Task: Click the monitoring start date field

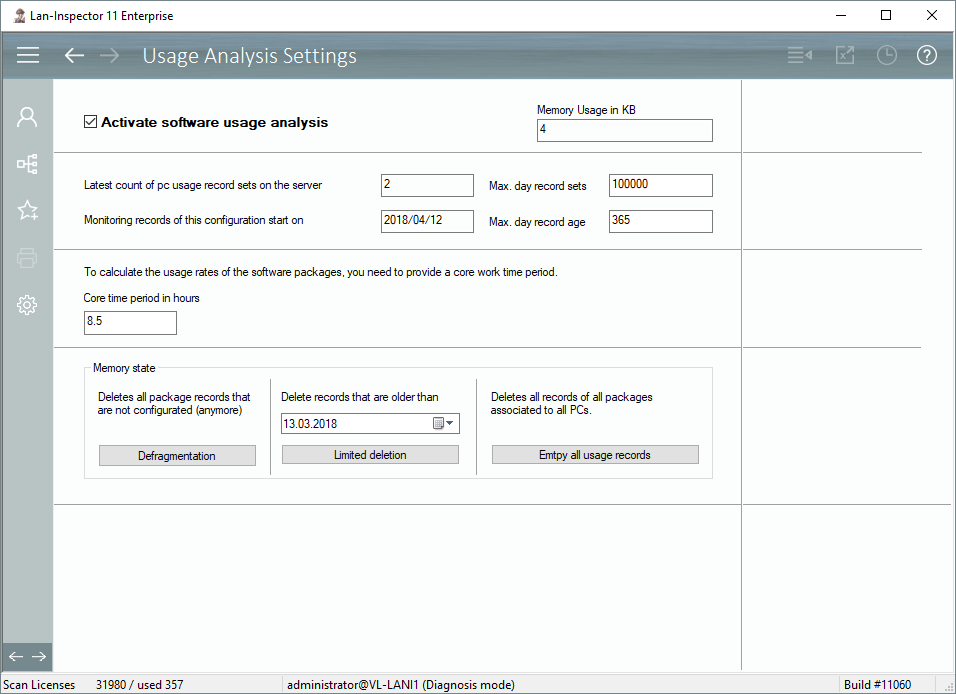Action: [427, 221]
